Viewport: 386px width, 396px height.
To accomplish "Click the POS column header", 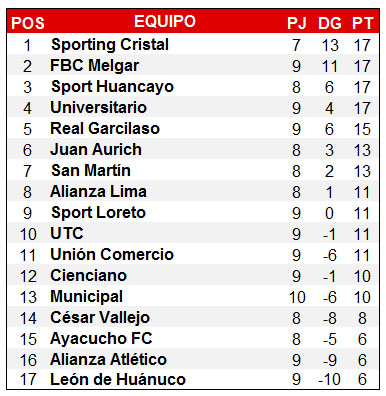I will tap(28, 23).
